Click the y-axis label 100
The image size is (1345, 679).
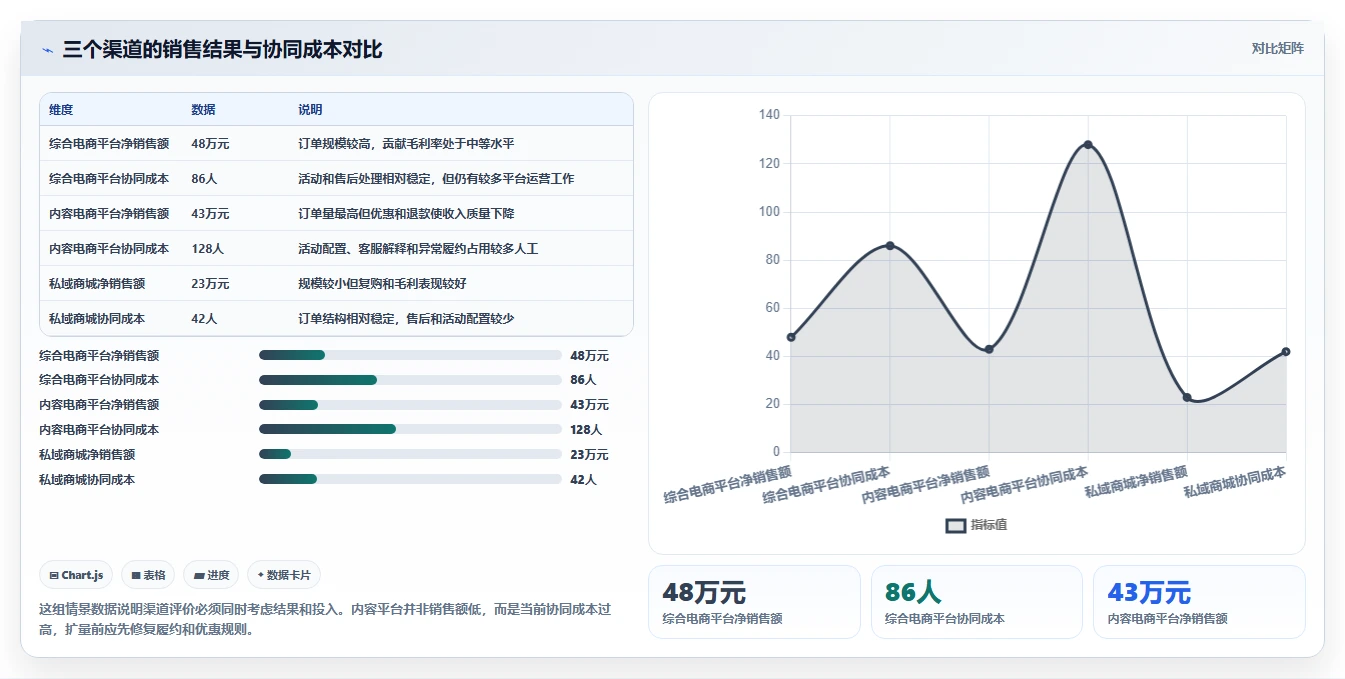point(769,212)
